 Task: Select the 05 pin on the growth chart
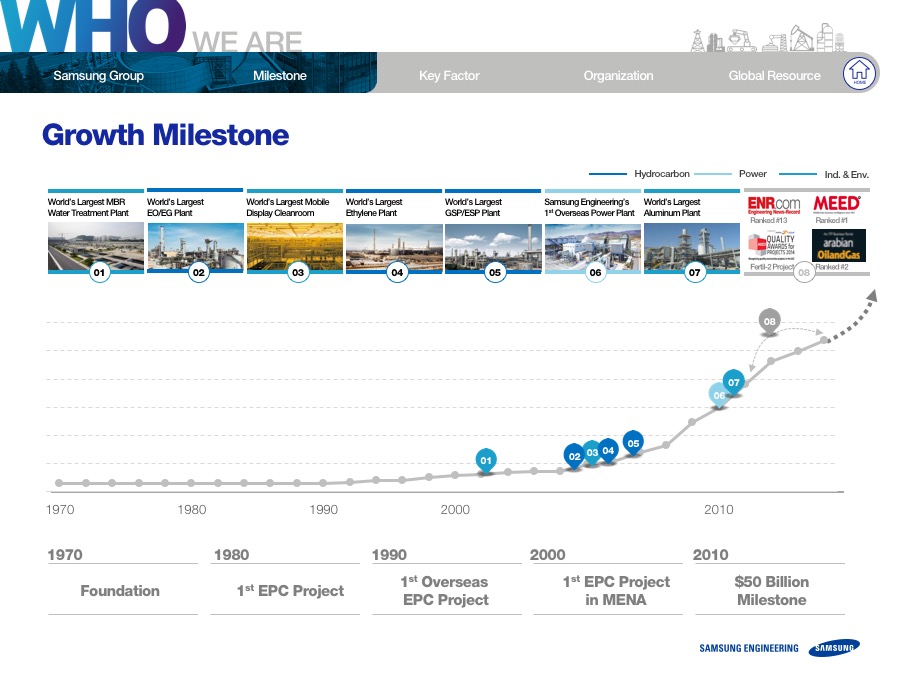pyautogui.click(x=633, y=443)
